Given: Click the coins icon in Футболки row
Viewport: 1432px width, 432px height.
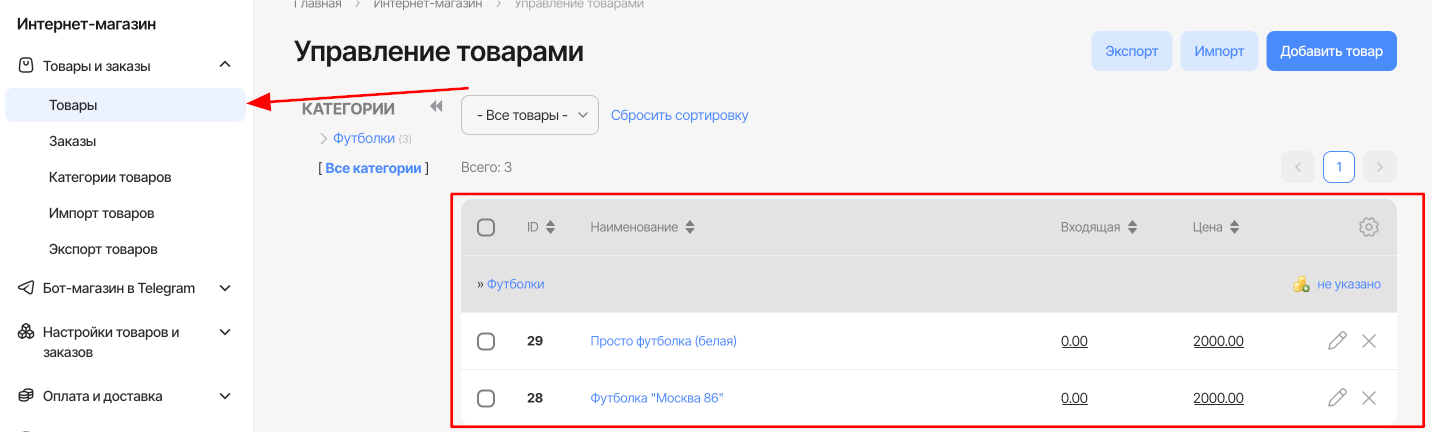Looking at the screenshot, I should pyautogui.click(x=1301, y=284).
